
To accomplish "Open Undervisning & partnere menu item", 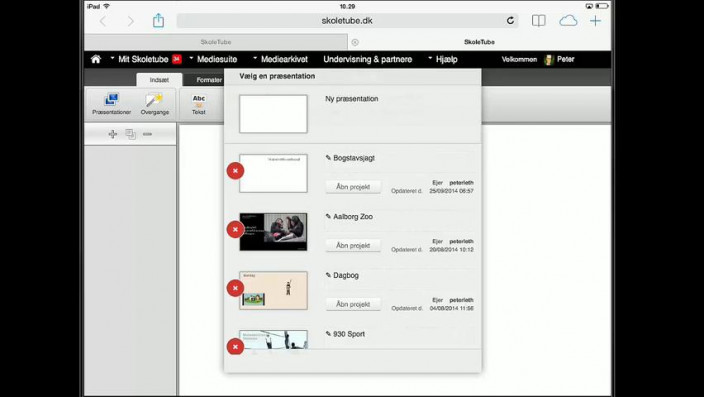I will point(367,59).
